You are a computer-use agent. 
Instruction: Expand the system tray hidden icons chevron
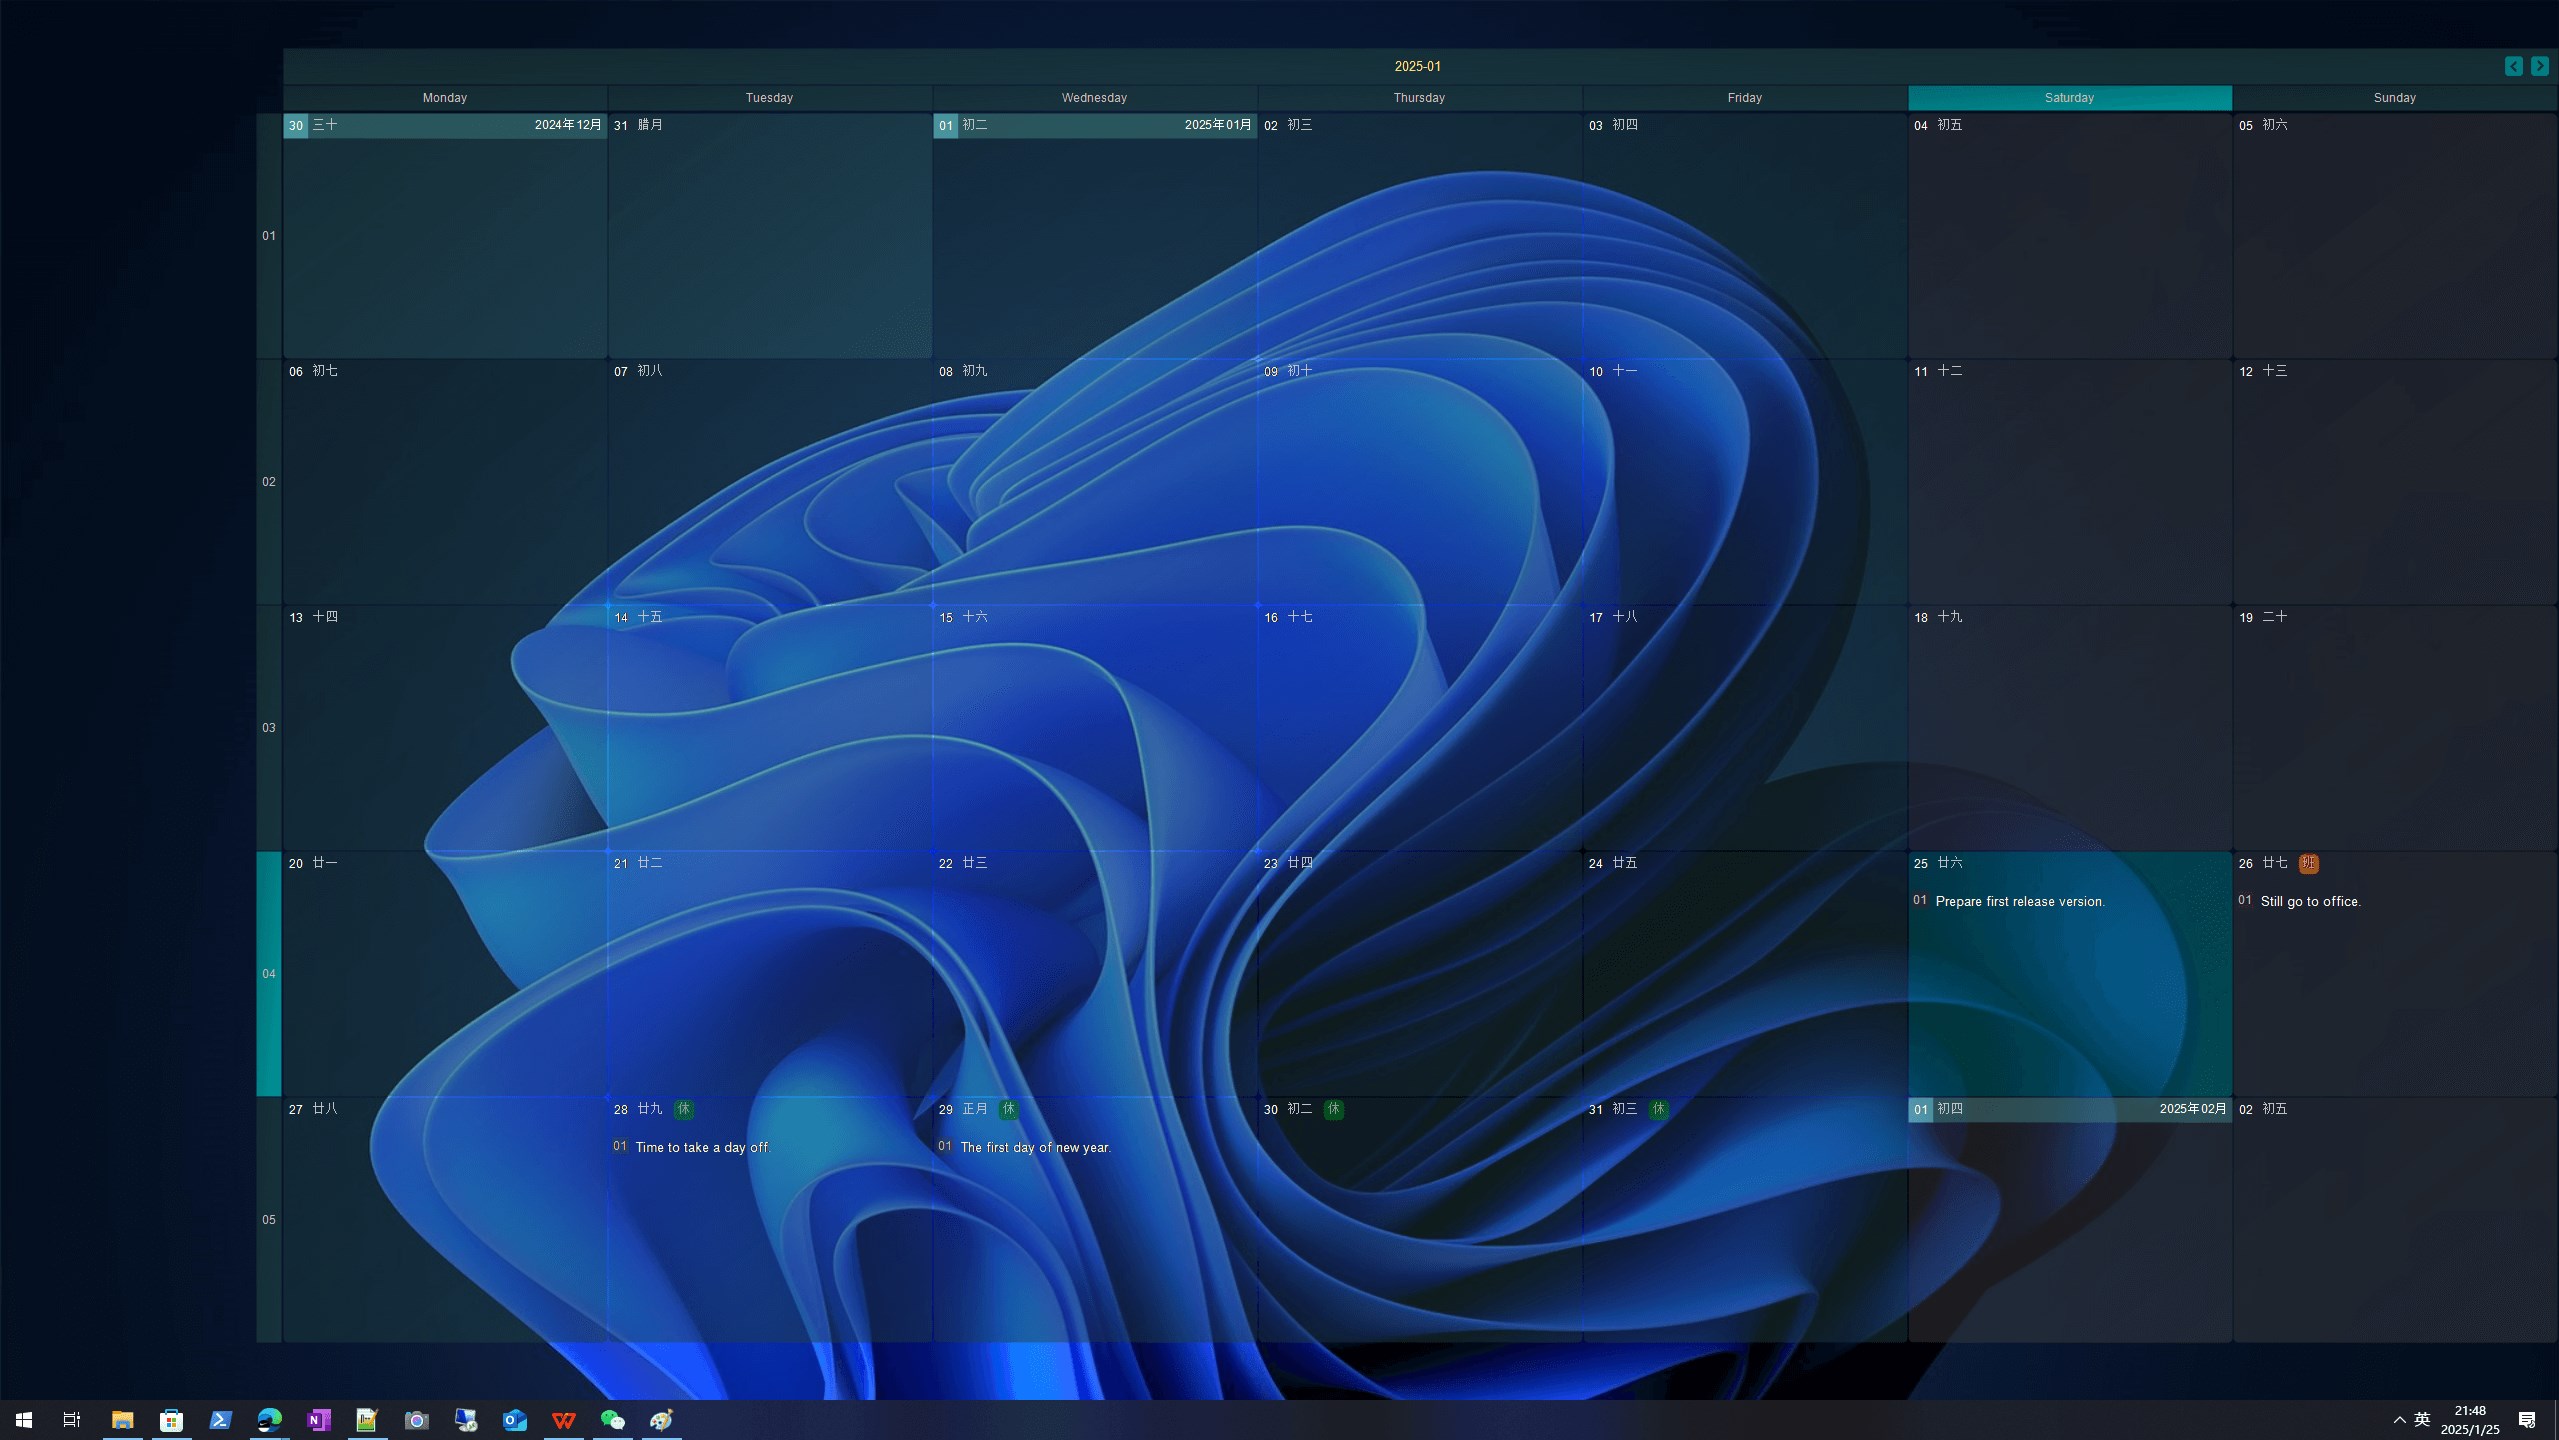click(2399, 1420)
